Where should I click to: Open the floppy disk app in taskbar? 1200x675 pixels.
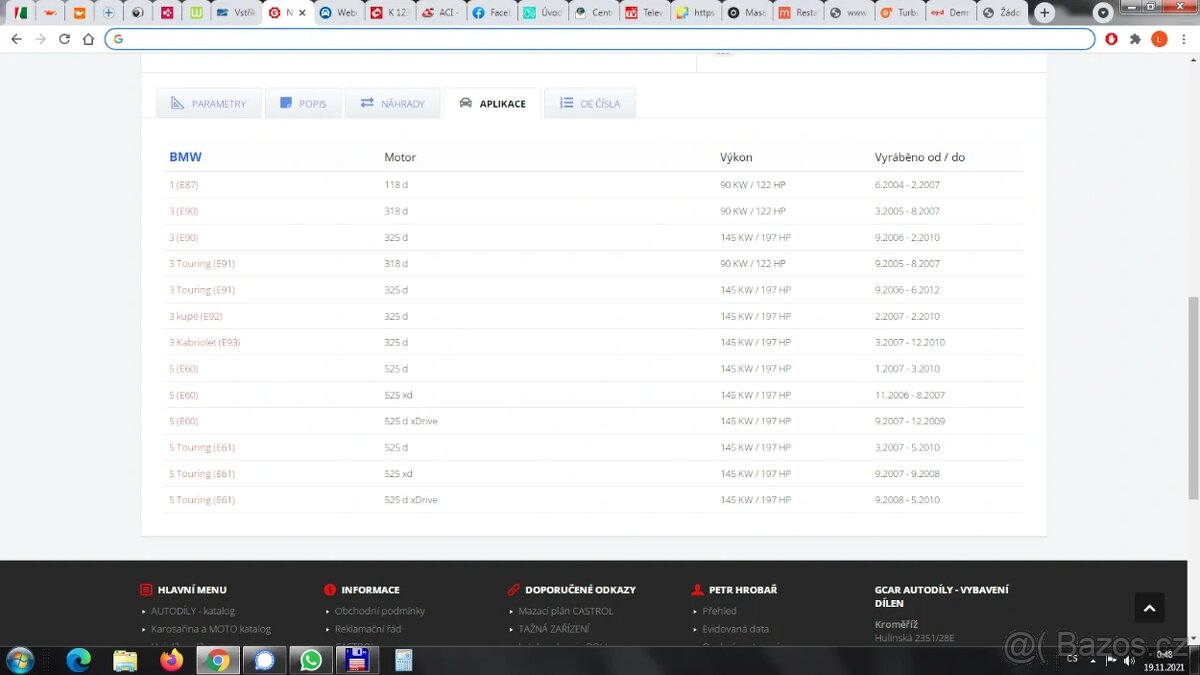tap(357, 660)
